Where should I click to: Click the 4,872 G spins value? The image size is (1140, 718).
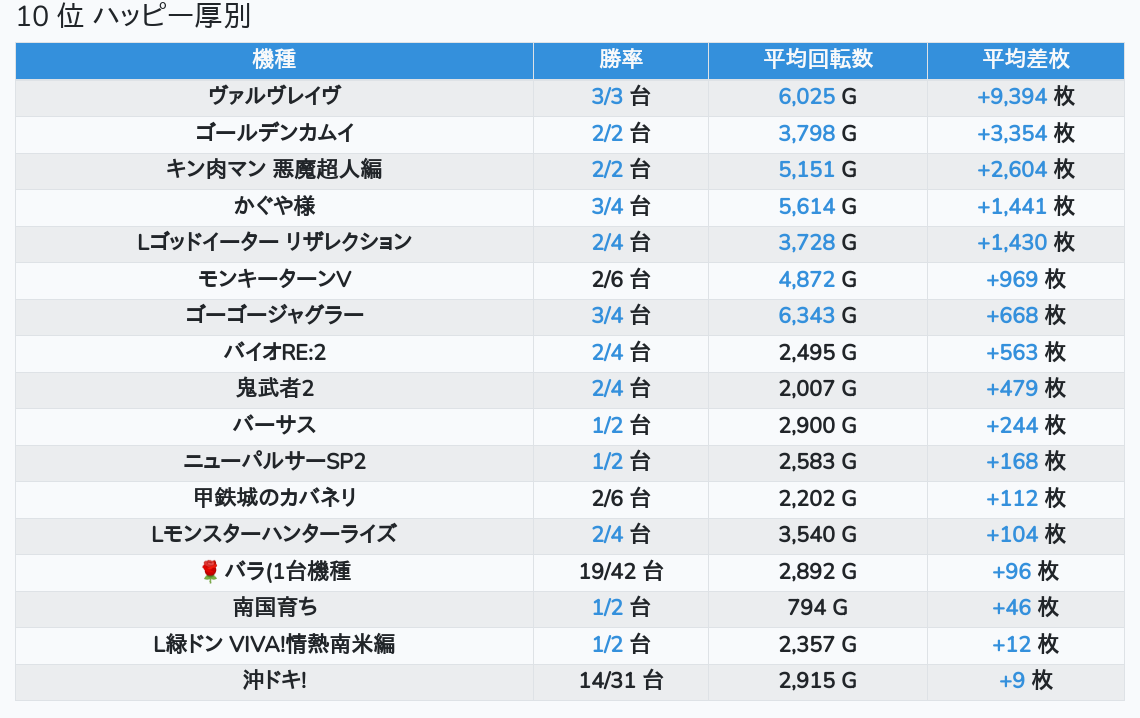point(818,279)
